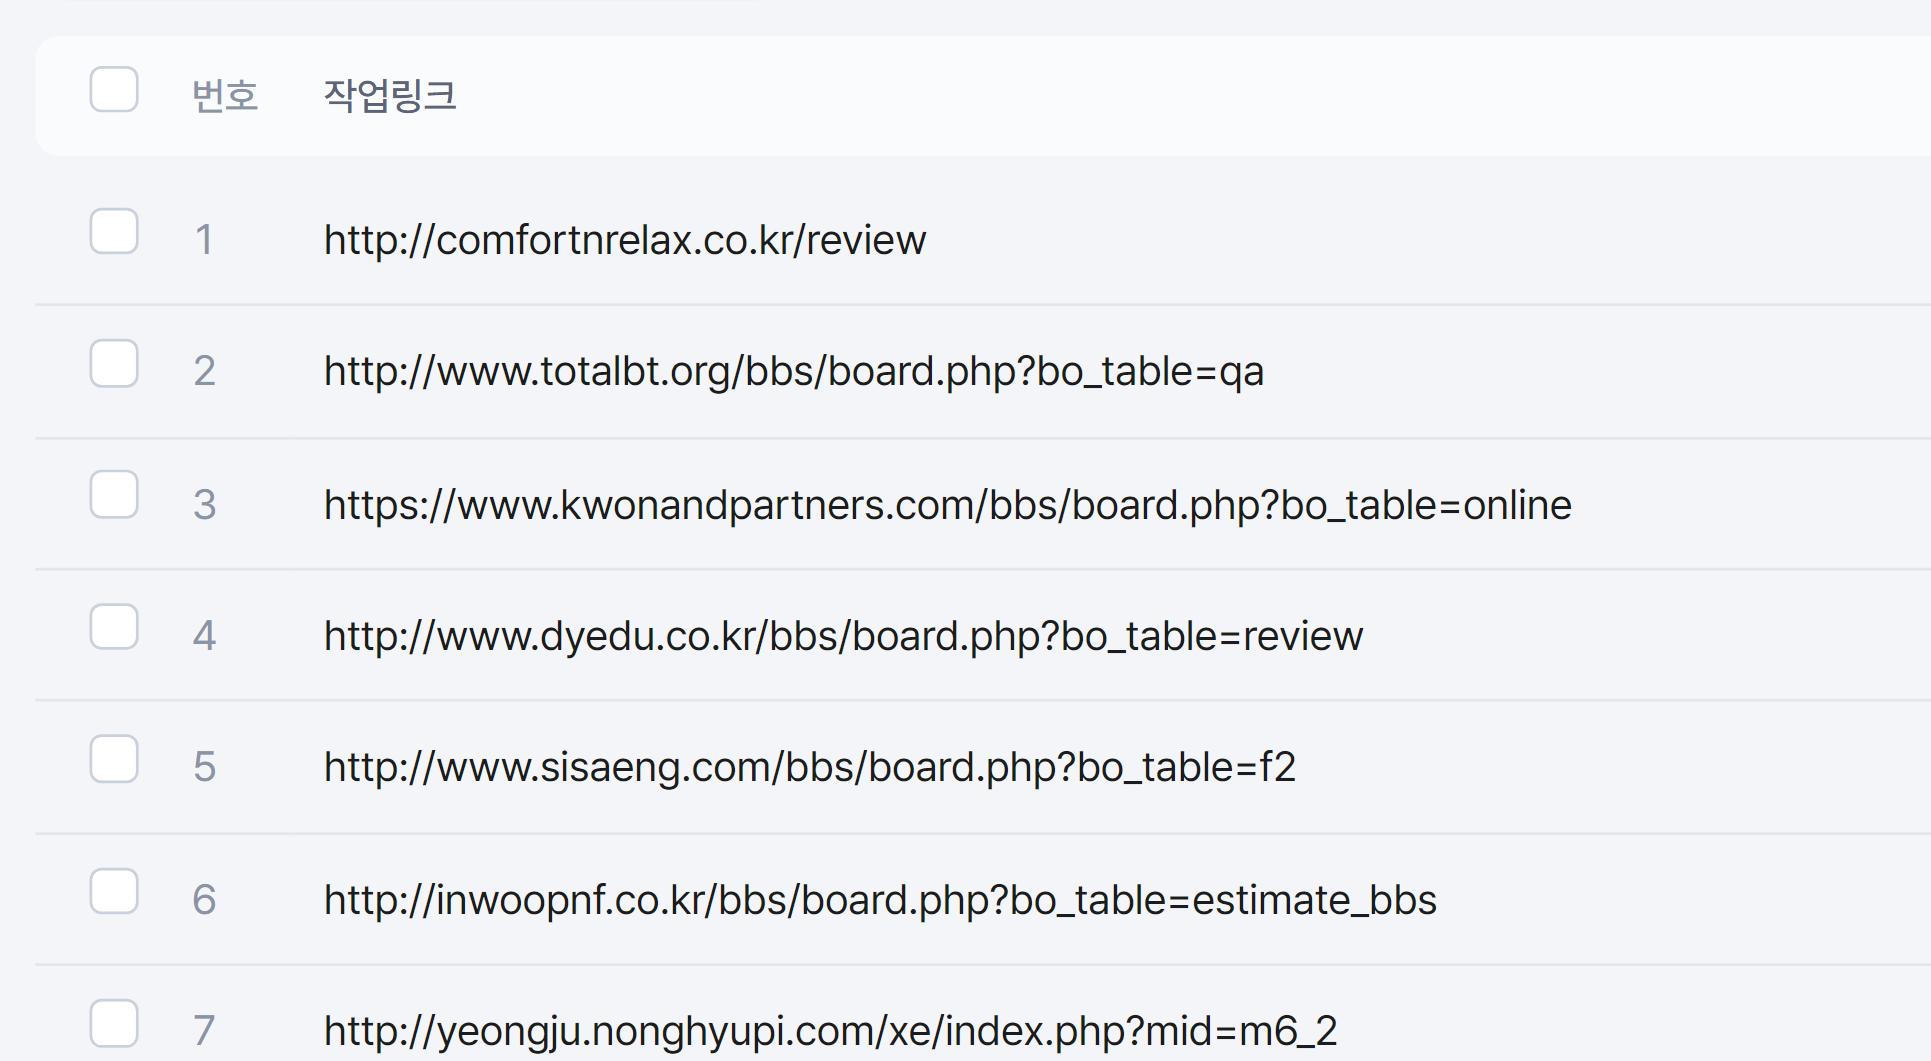The image size is (1931, 1061).
Task: Open the www.sisaeng.com f2 board link
Action: (810, 768)
